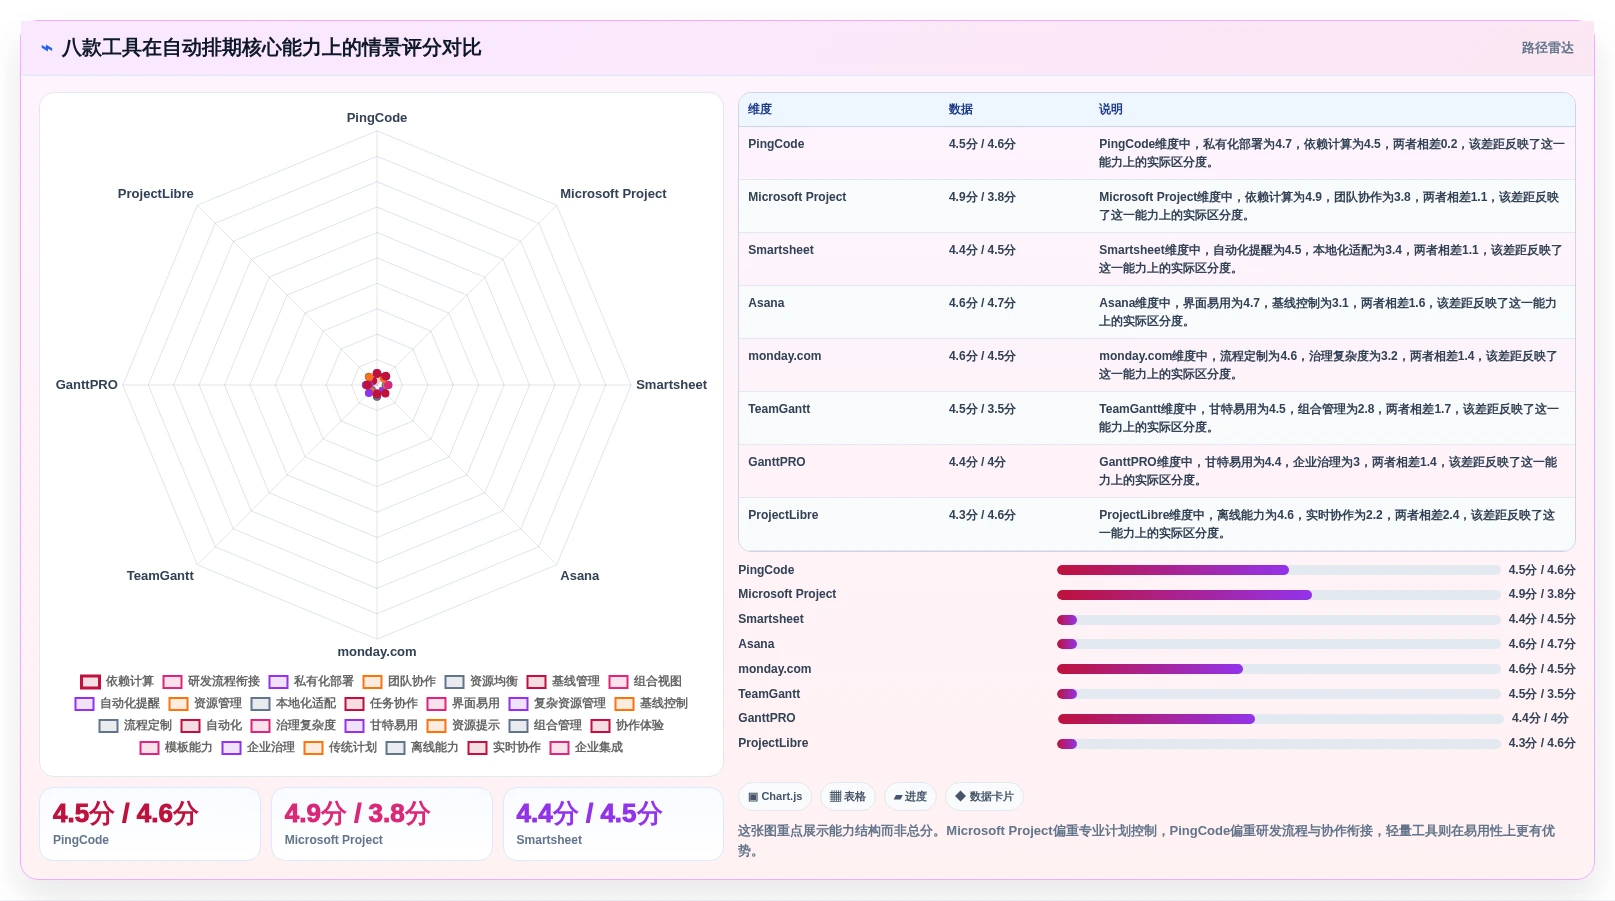Select the Microsoft Project table row name
The image size is (1615, 901).
(x=797, y=197)
